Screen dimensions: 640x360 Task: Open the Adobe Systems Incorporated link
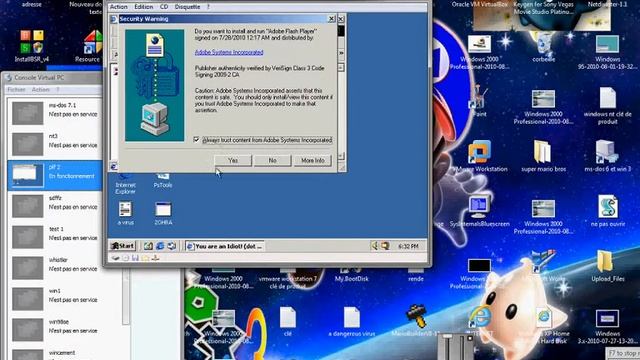coord(229,52)
